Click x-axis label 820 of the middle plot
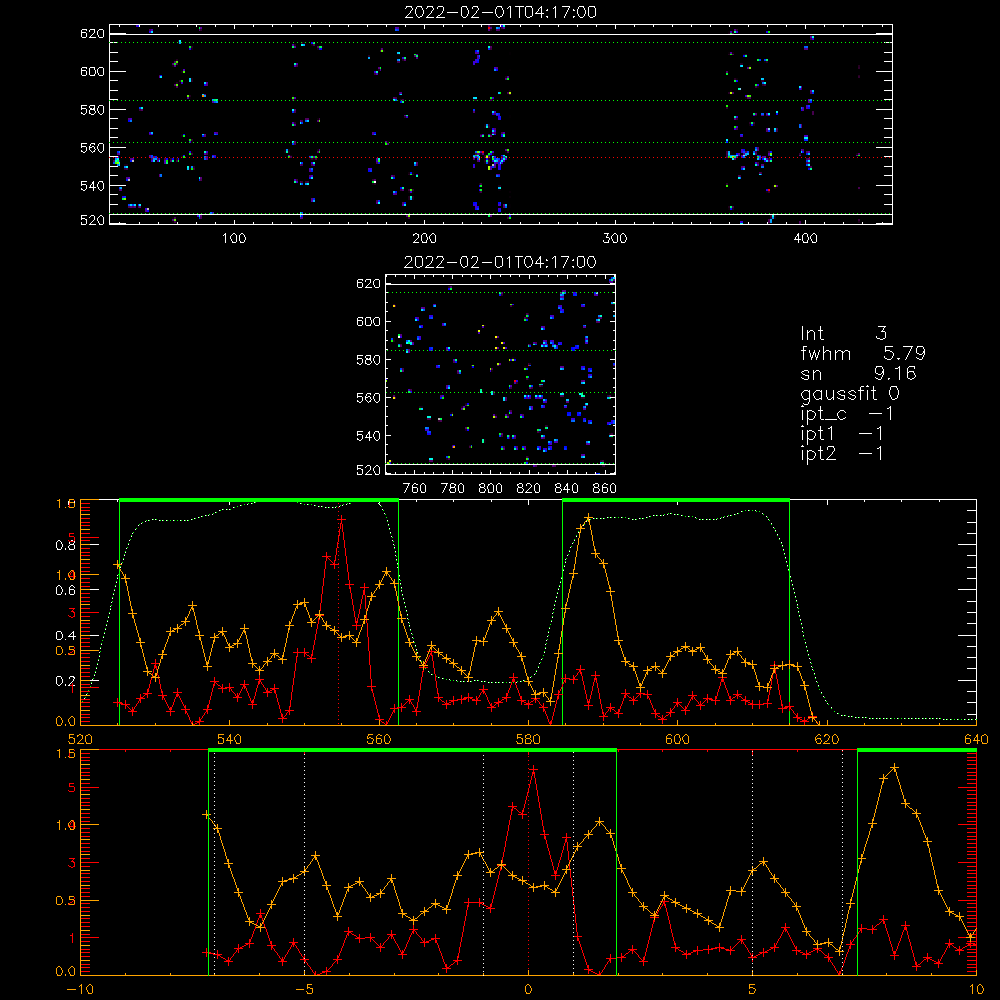 (529, 489)
